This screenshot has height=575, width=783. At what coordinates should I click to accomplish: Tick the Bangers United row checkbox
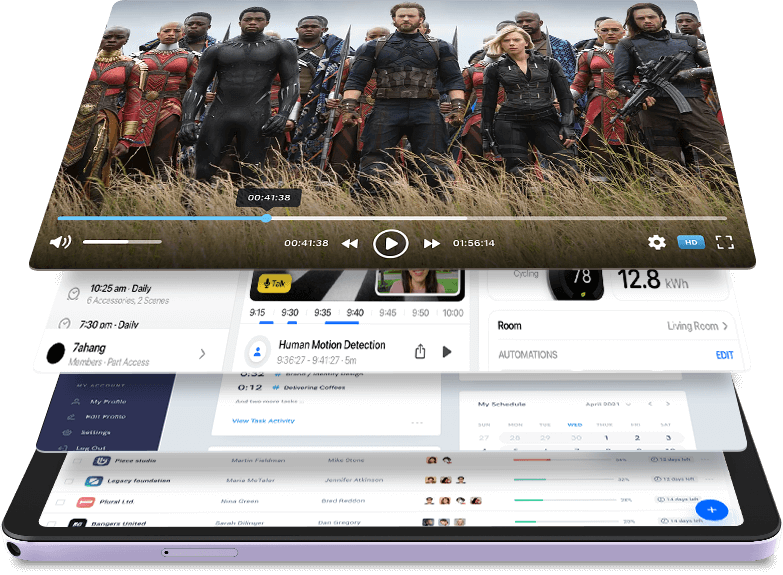[x=51, y=523]
